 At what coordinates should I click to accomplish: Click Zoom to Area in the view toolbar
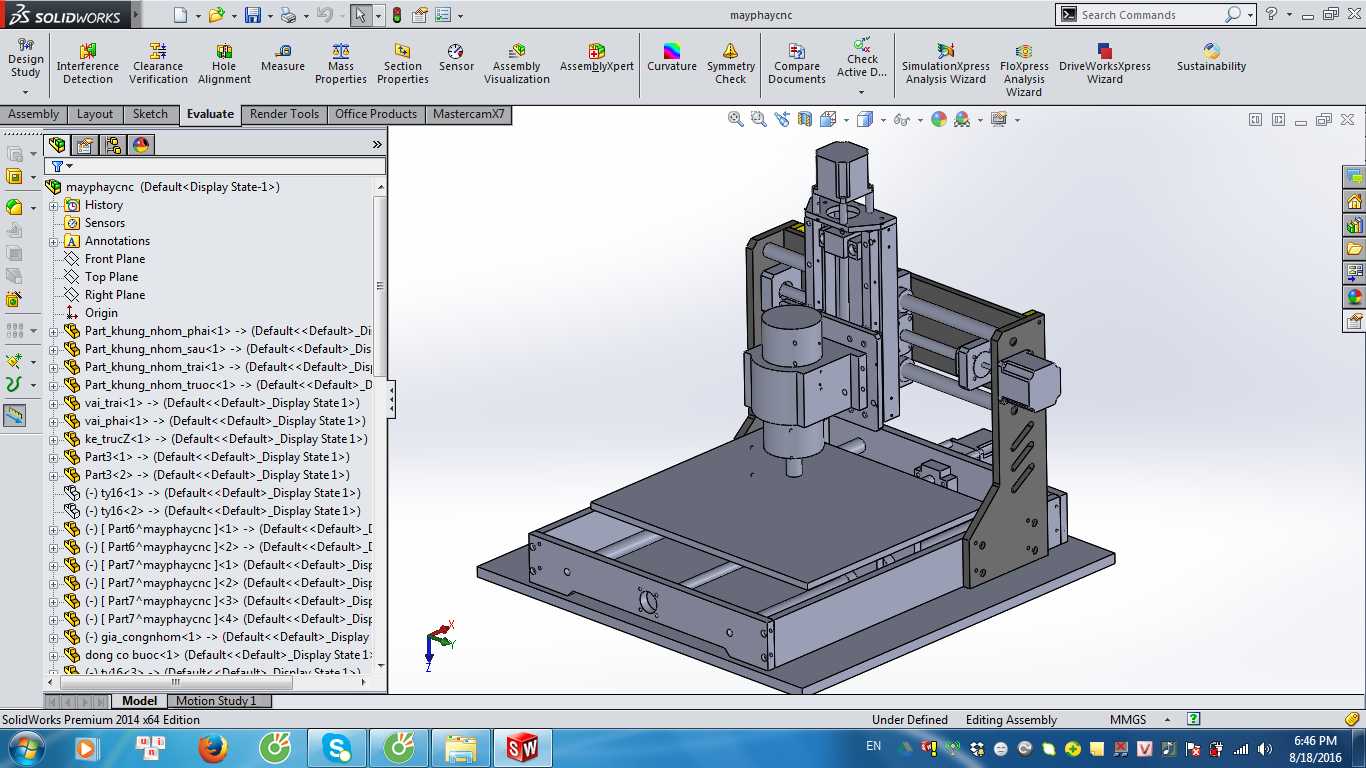759,119
